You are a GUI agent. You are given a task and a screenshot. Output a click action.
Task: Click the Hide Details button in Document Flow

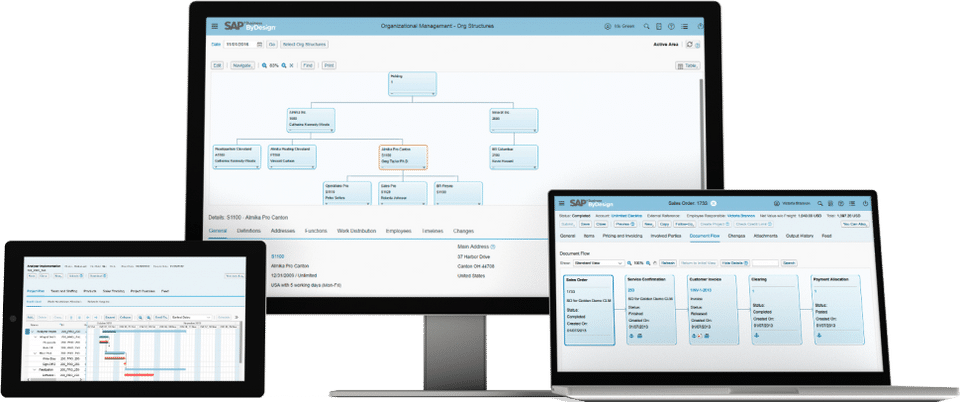[734, 262]
